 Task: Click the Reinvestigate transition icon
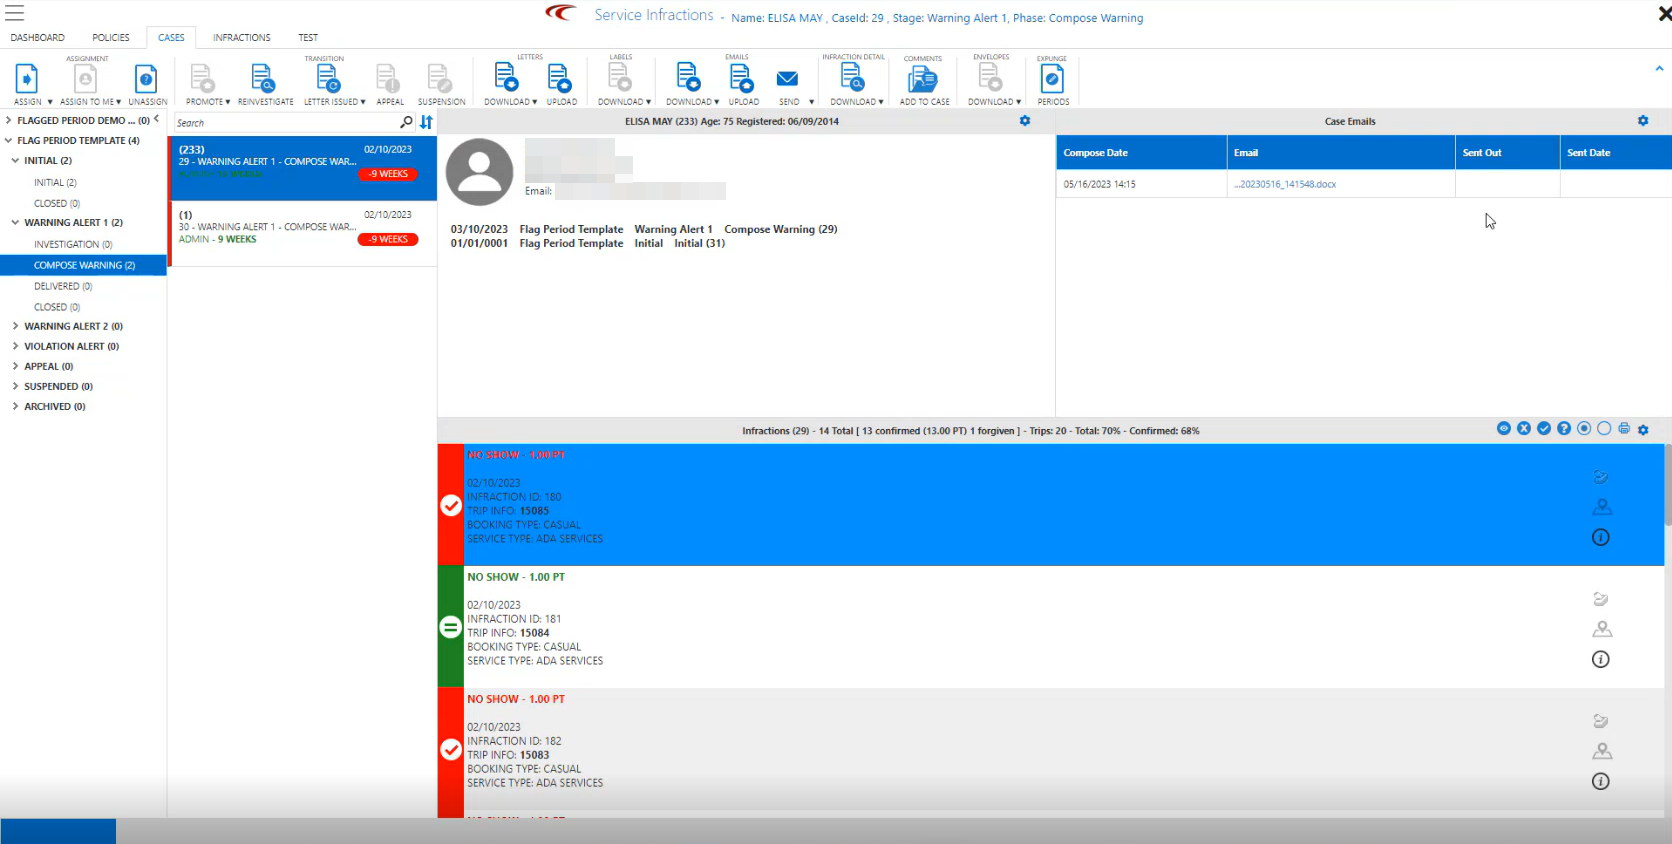click(262, 78)
